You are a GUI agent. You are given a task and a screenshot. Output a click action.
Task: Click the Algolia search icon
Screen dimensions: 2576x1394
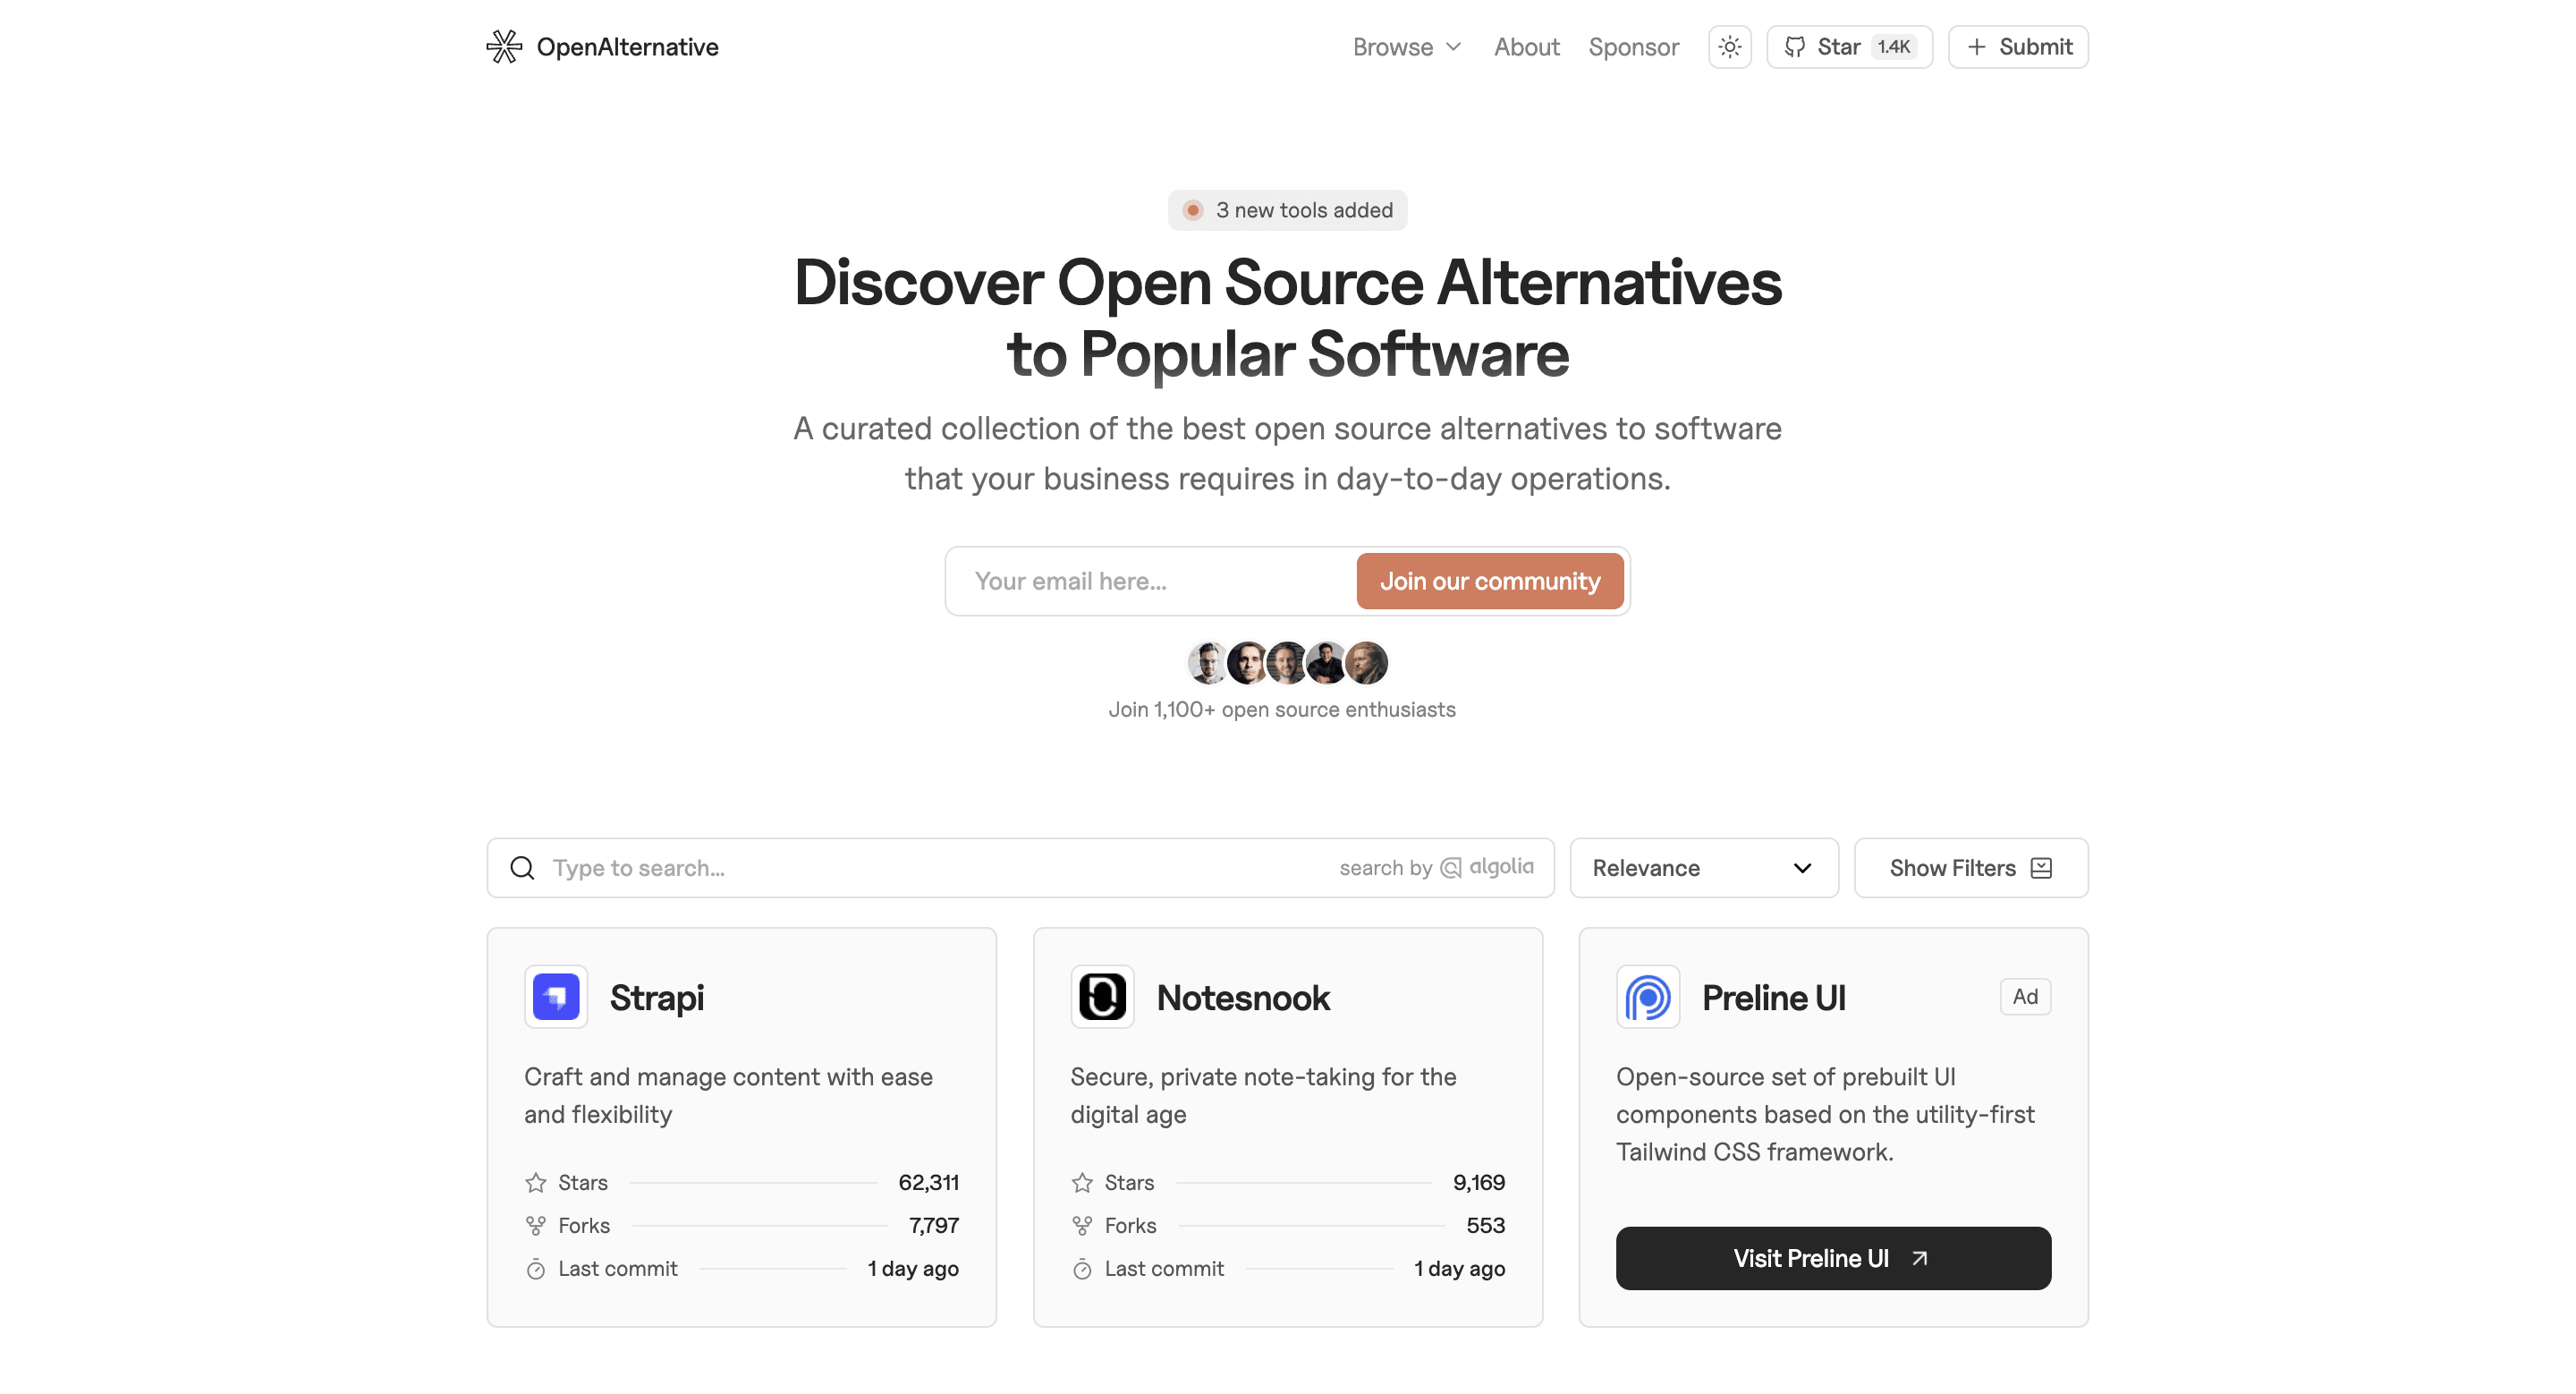tap(1450, 867)
